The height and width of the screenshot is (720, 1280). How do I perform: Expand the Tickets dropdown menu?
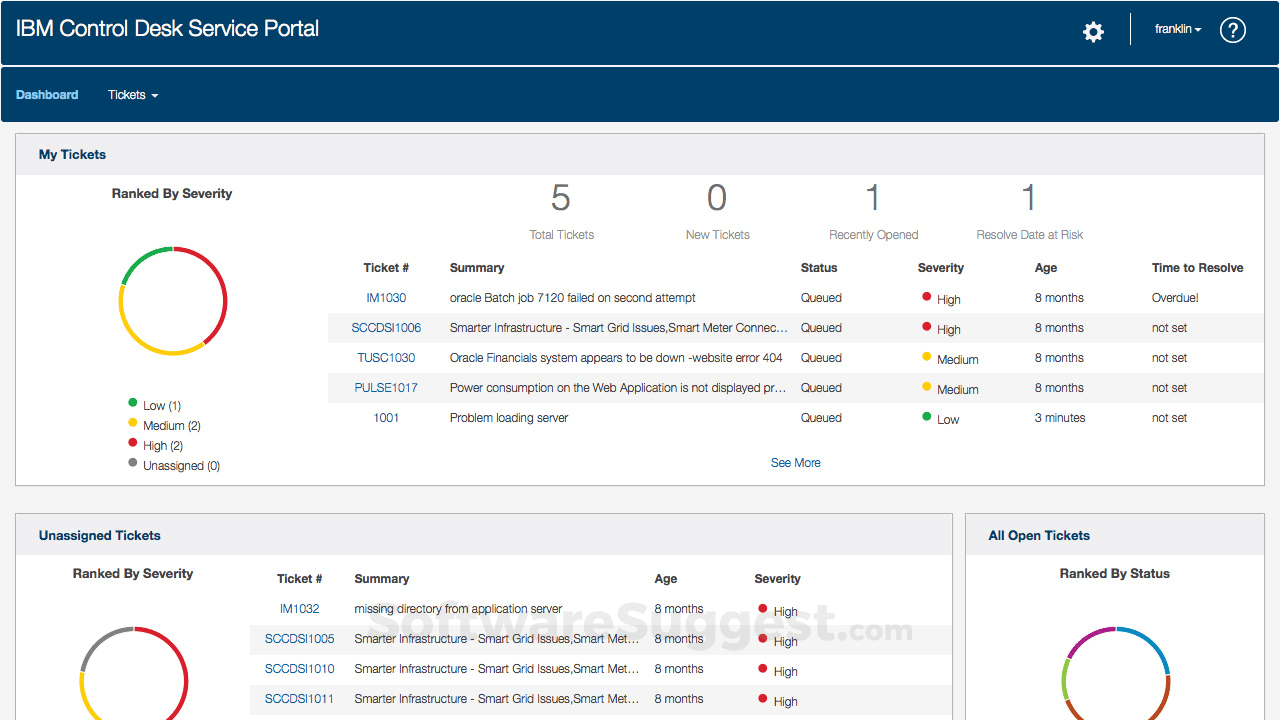[x=132, y=94]
